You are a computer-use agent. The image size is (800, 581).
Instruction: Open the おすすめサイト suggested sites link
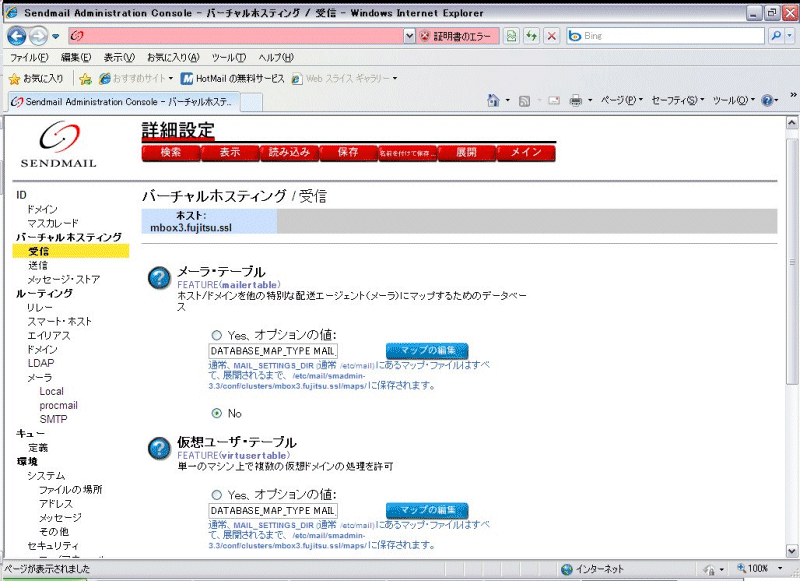point(136,79)
